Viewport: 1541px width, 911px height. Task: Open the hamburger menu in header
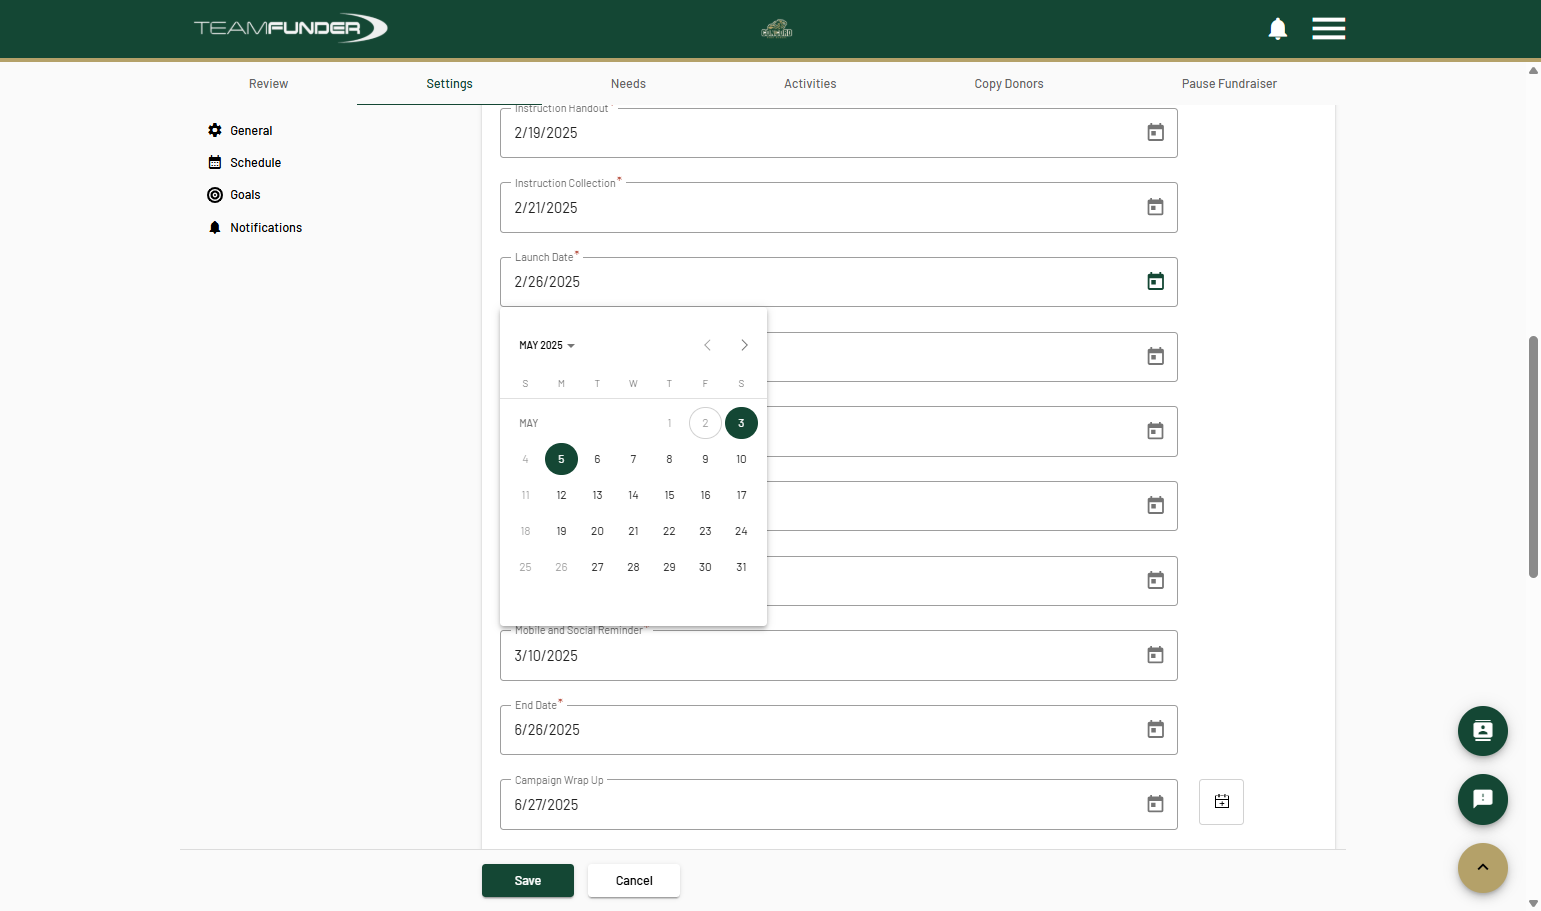pyautogui.click(x=1328, y=29)
